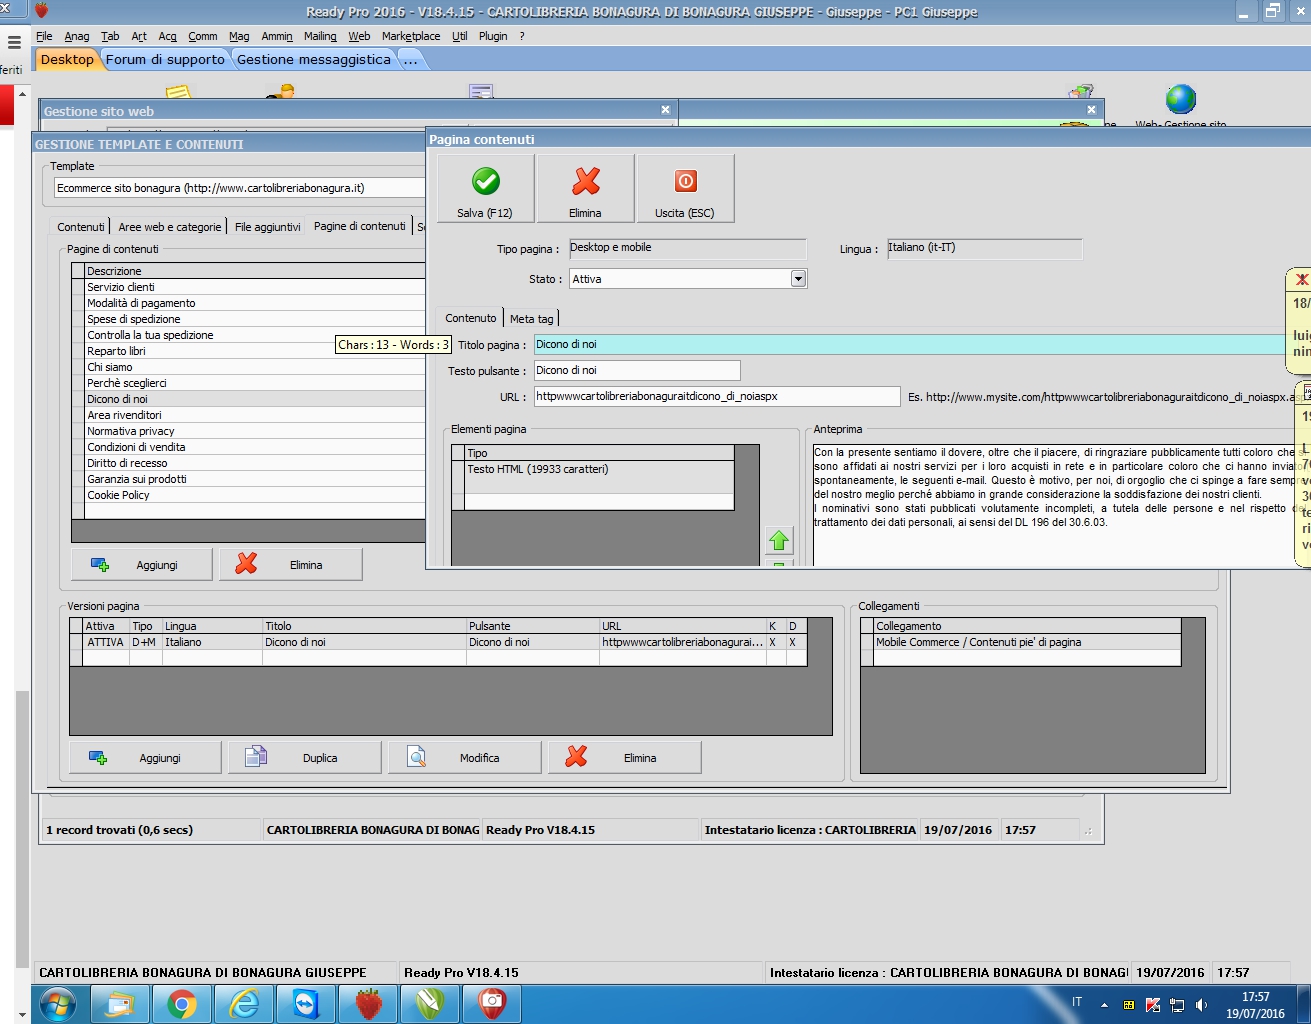
Task: Select the Contenuti tab in Gestione template
Action: [x=80, y=227]
